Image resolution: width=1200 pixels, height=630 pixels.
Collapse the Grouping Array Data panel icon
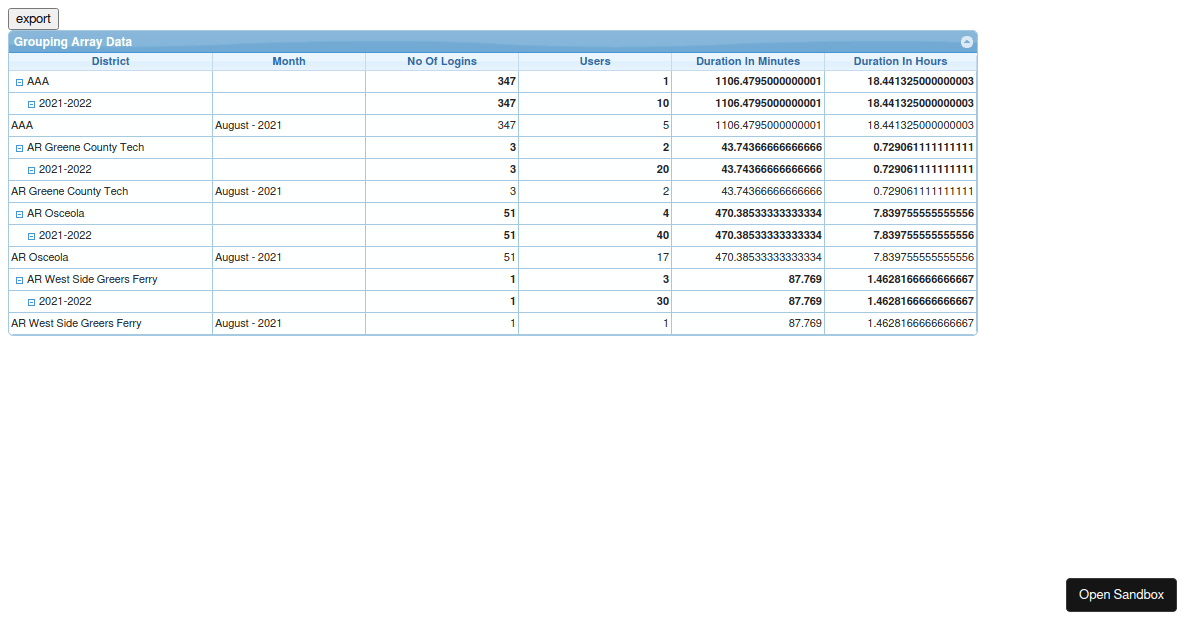(x=967, y=42)
